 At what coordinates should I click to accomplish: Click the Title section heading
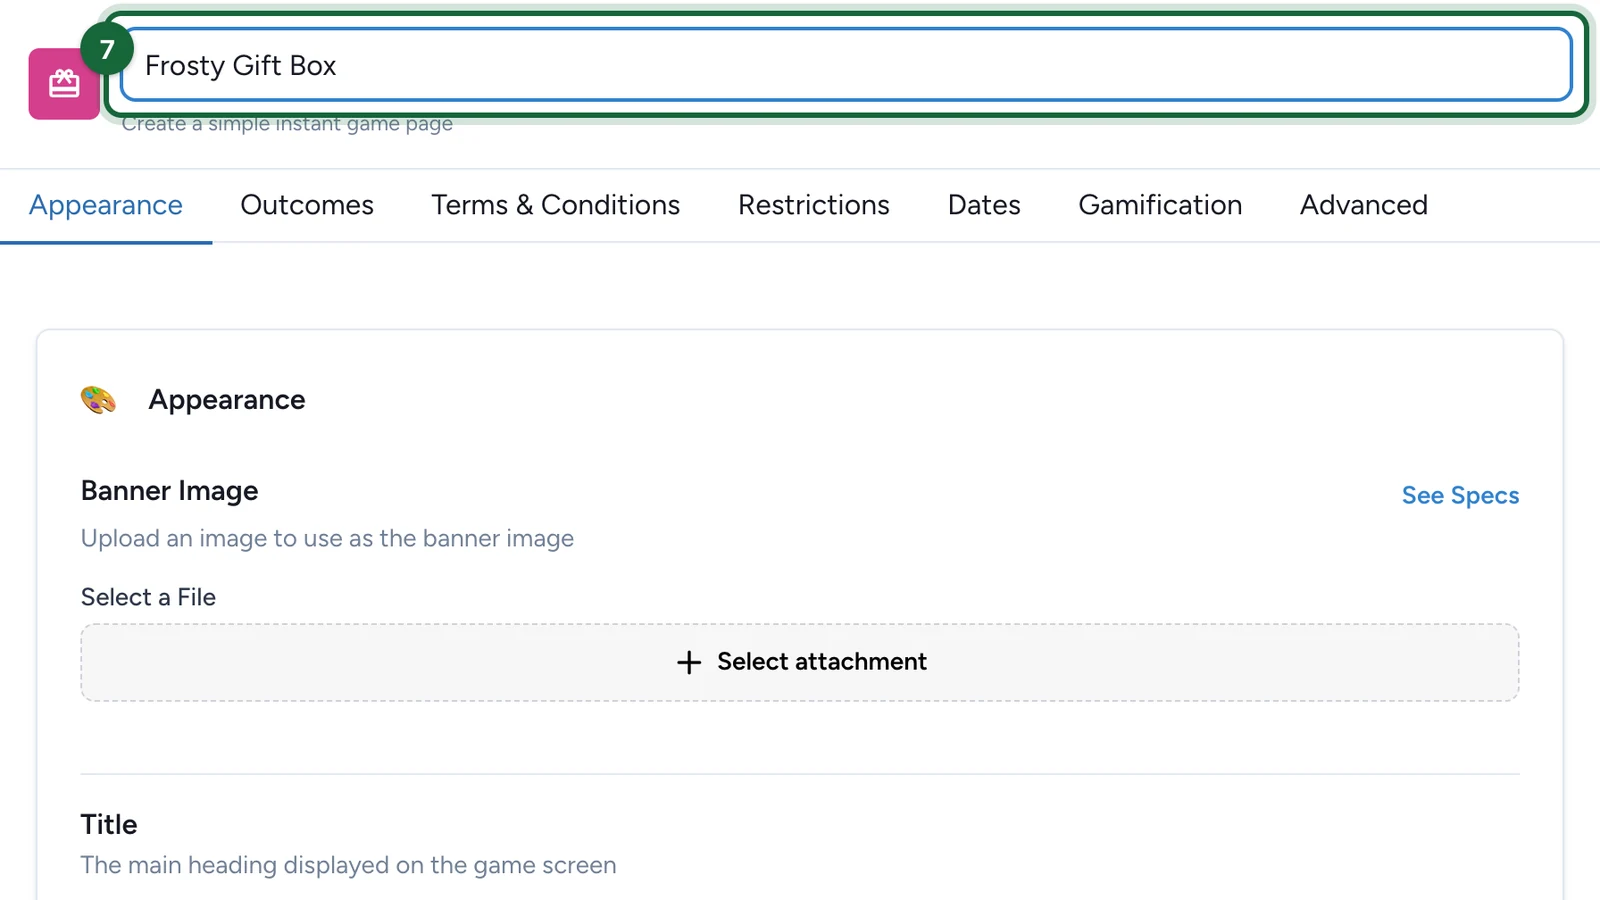click(x=109, y=824)
